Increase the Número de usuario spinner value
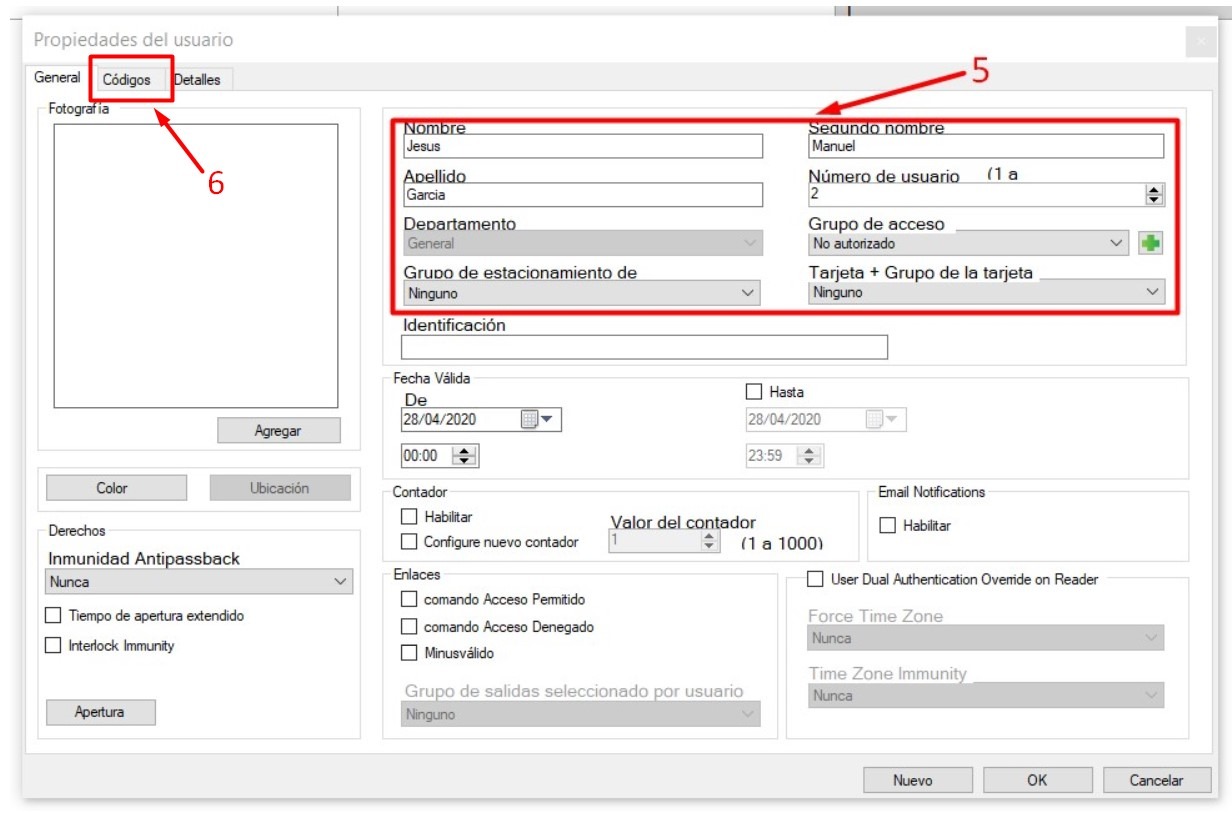This screenshot has width=1232, height=814. click(1155, 190)
